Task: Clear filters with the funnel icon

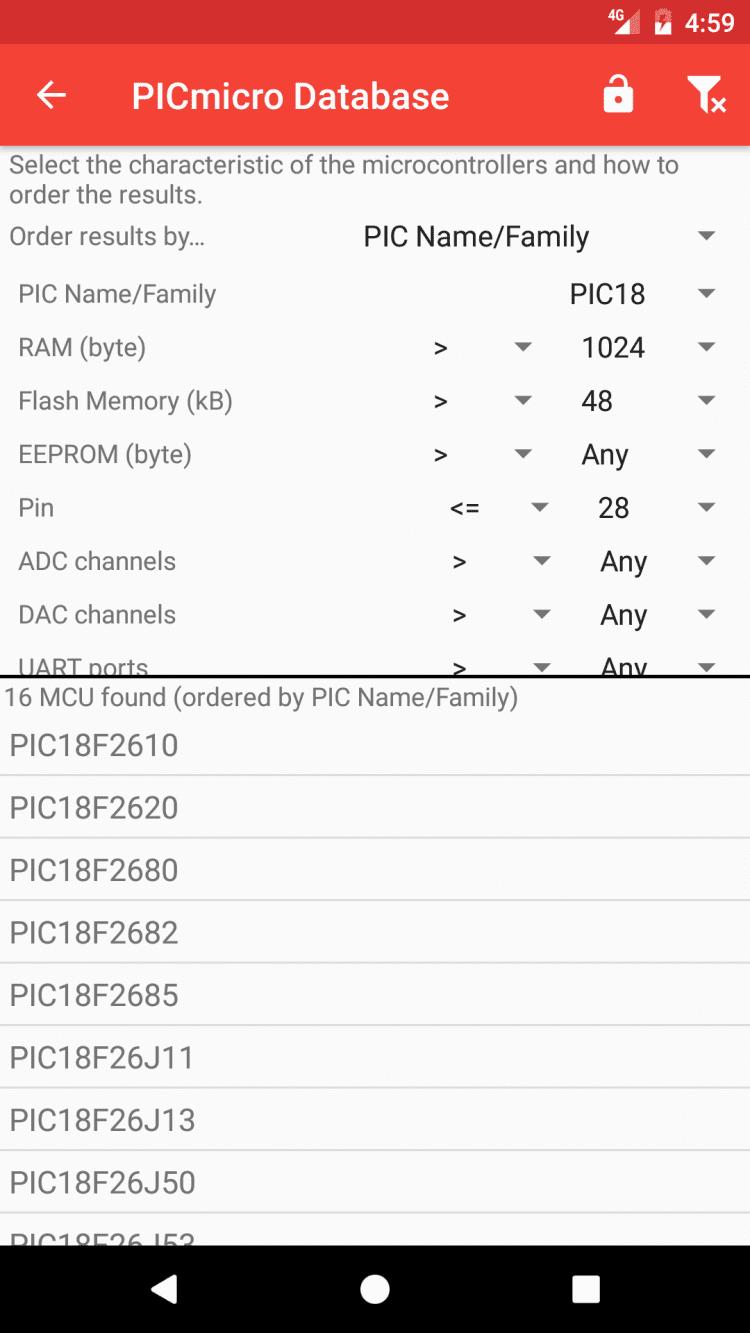Action: coord(706,96)
